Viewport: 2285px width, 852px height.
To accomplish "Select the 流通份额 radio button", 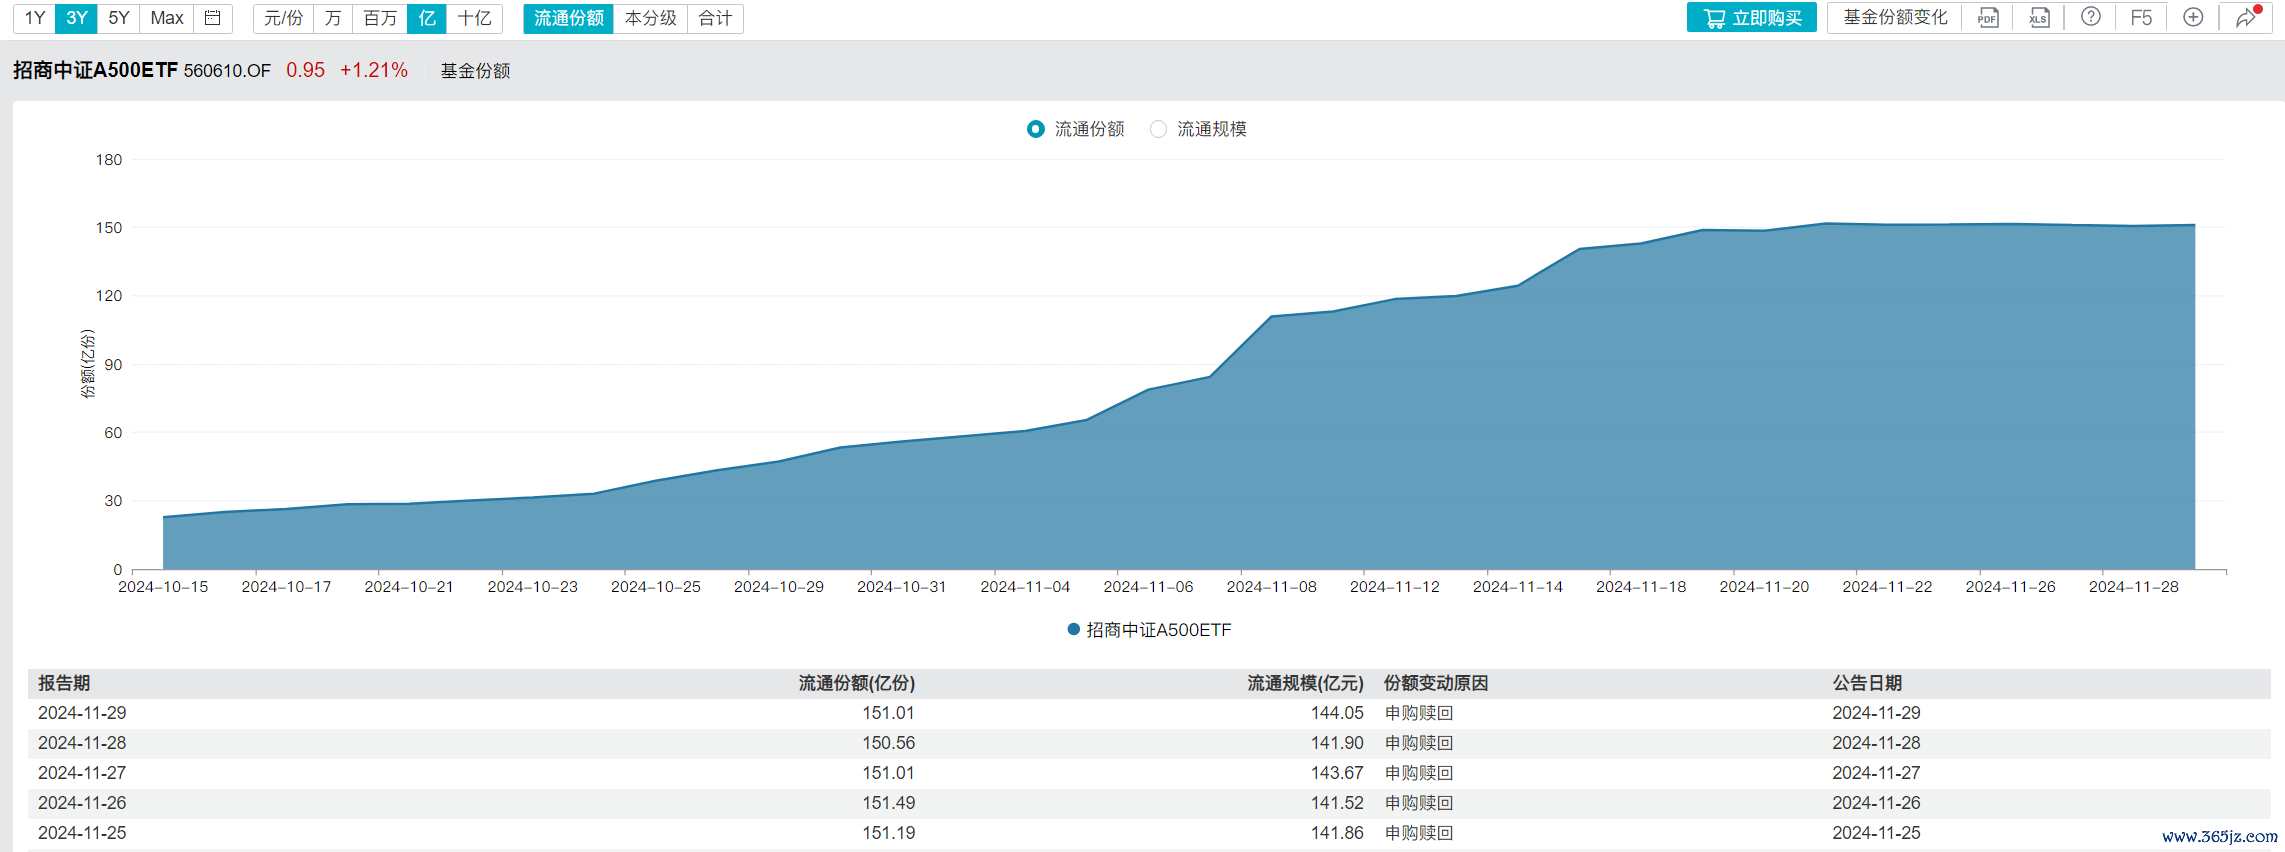I will click(1036, 129).
